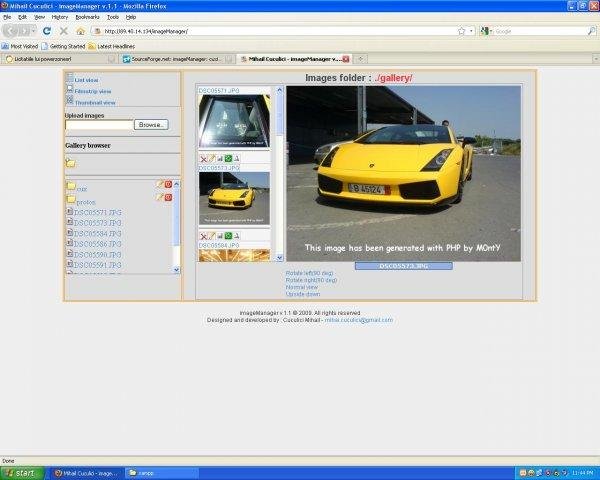Click the Thumbnail view icon
The width and height of the screenshot is (600, 480).
(70, 100)
